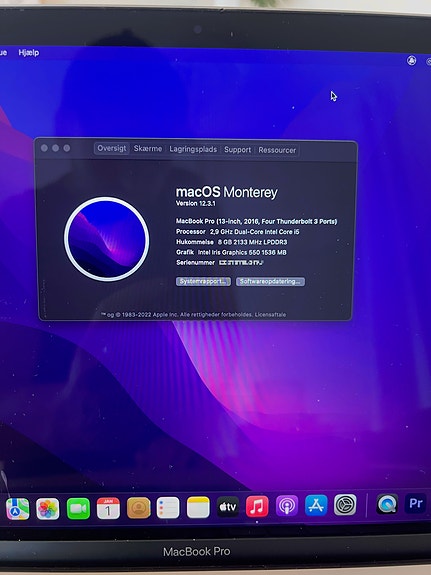
Task: Launch Apple TV from Dock
Action: (228, 507)
